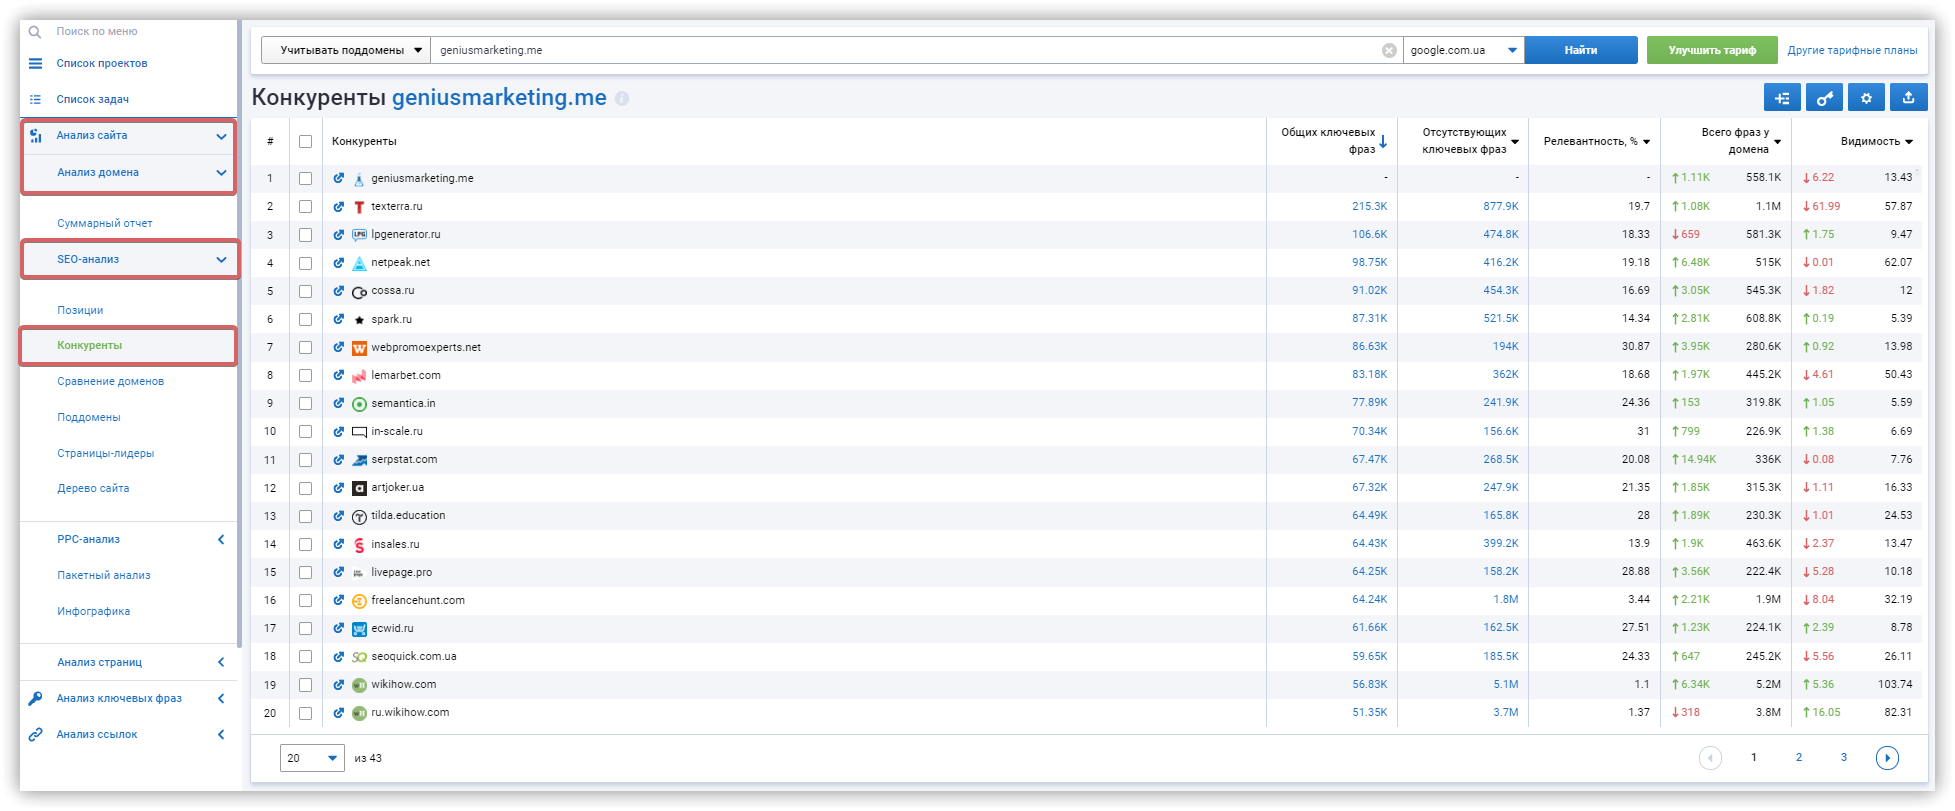This screenshot has width=1955, height=811.
Task: Click the webpromoexperts.net favicon
Action: click(359, 348)
